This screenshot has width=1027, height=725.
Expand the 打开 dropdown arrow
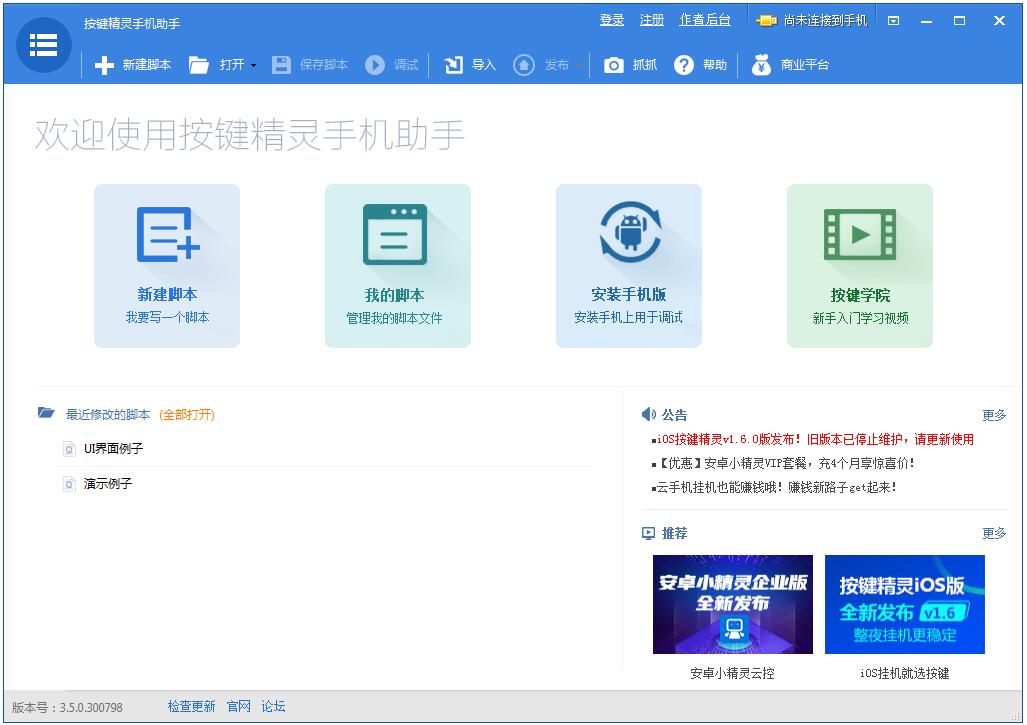coord(253,65)
